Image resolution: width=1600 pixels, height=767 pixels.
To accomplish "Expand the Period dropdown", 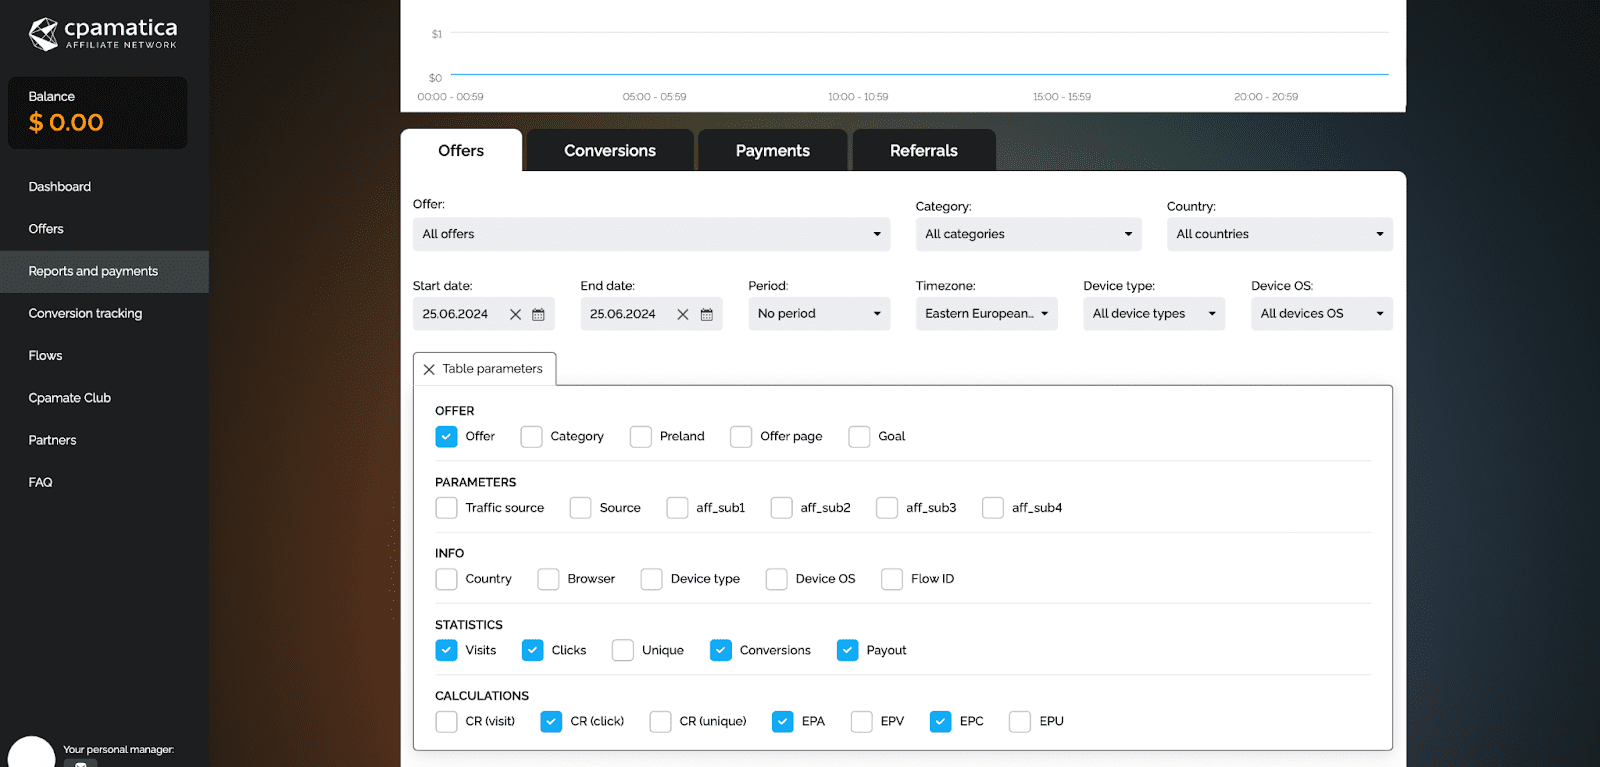I will 819,314.
